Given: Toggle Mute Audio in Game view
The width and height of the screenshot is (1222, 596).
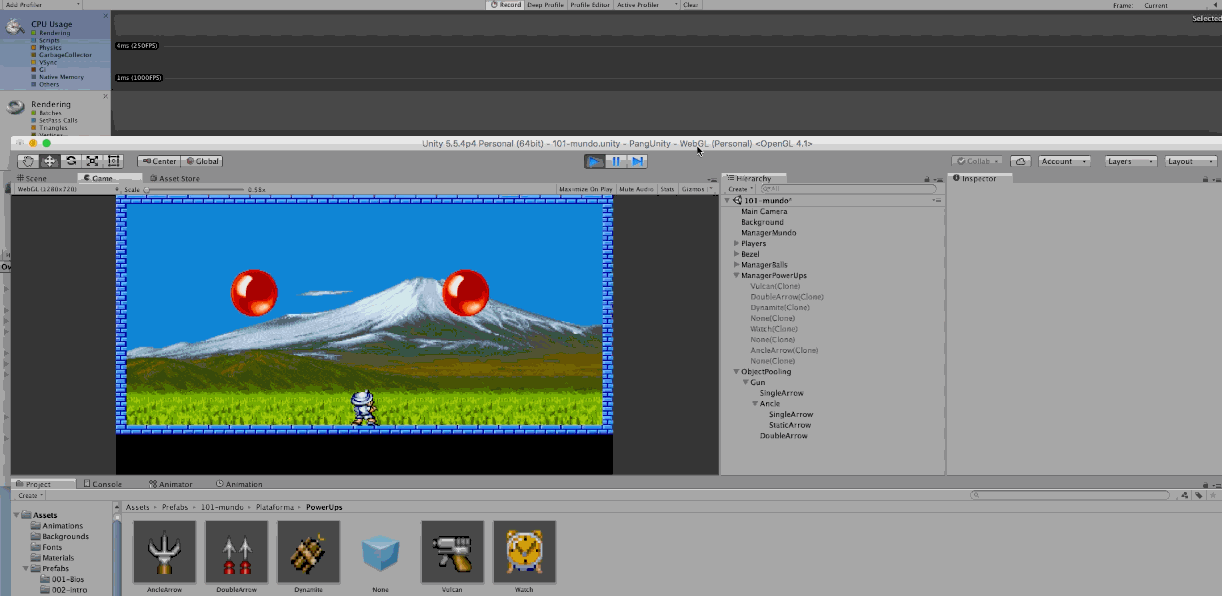Looking at the screenshot, I should point(636,189).
